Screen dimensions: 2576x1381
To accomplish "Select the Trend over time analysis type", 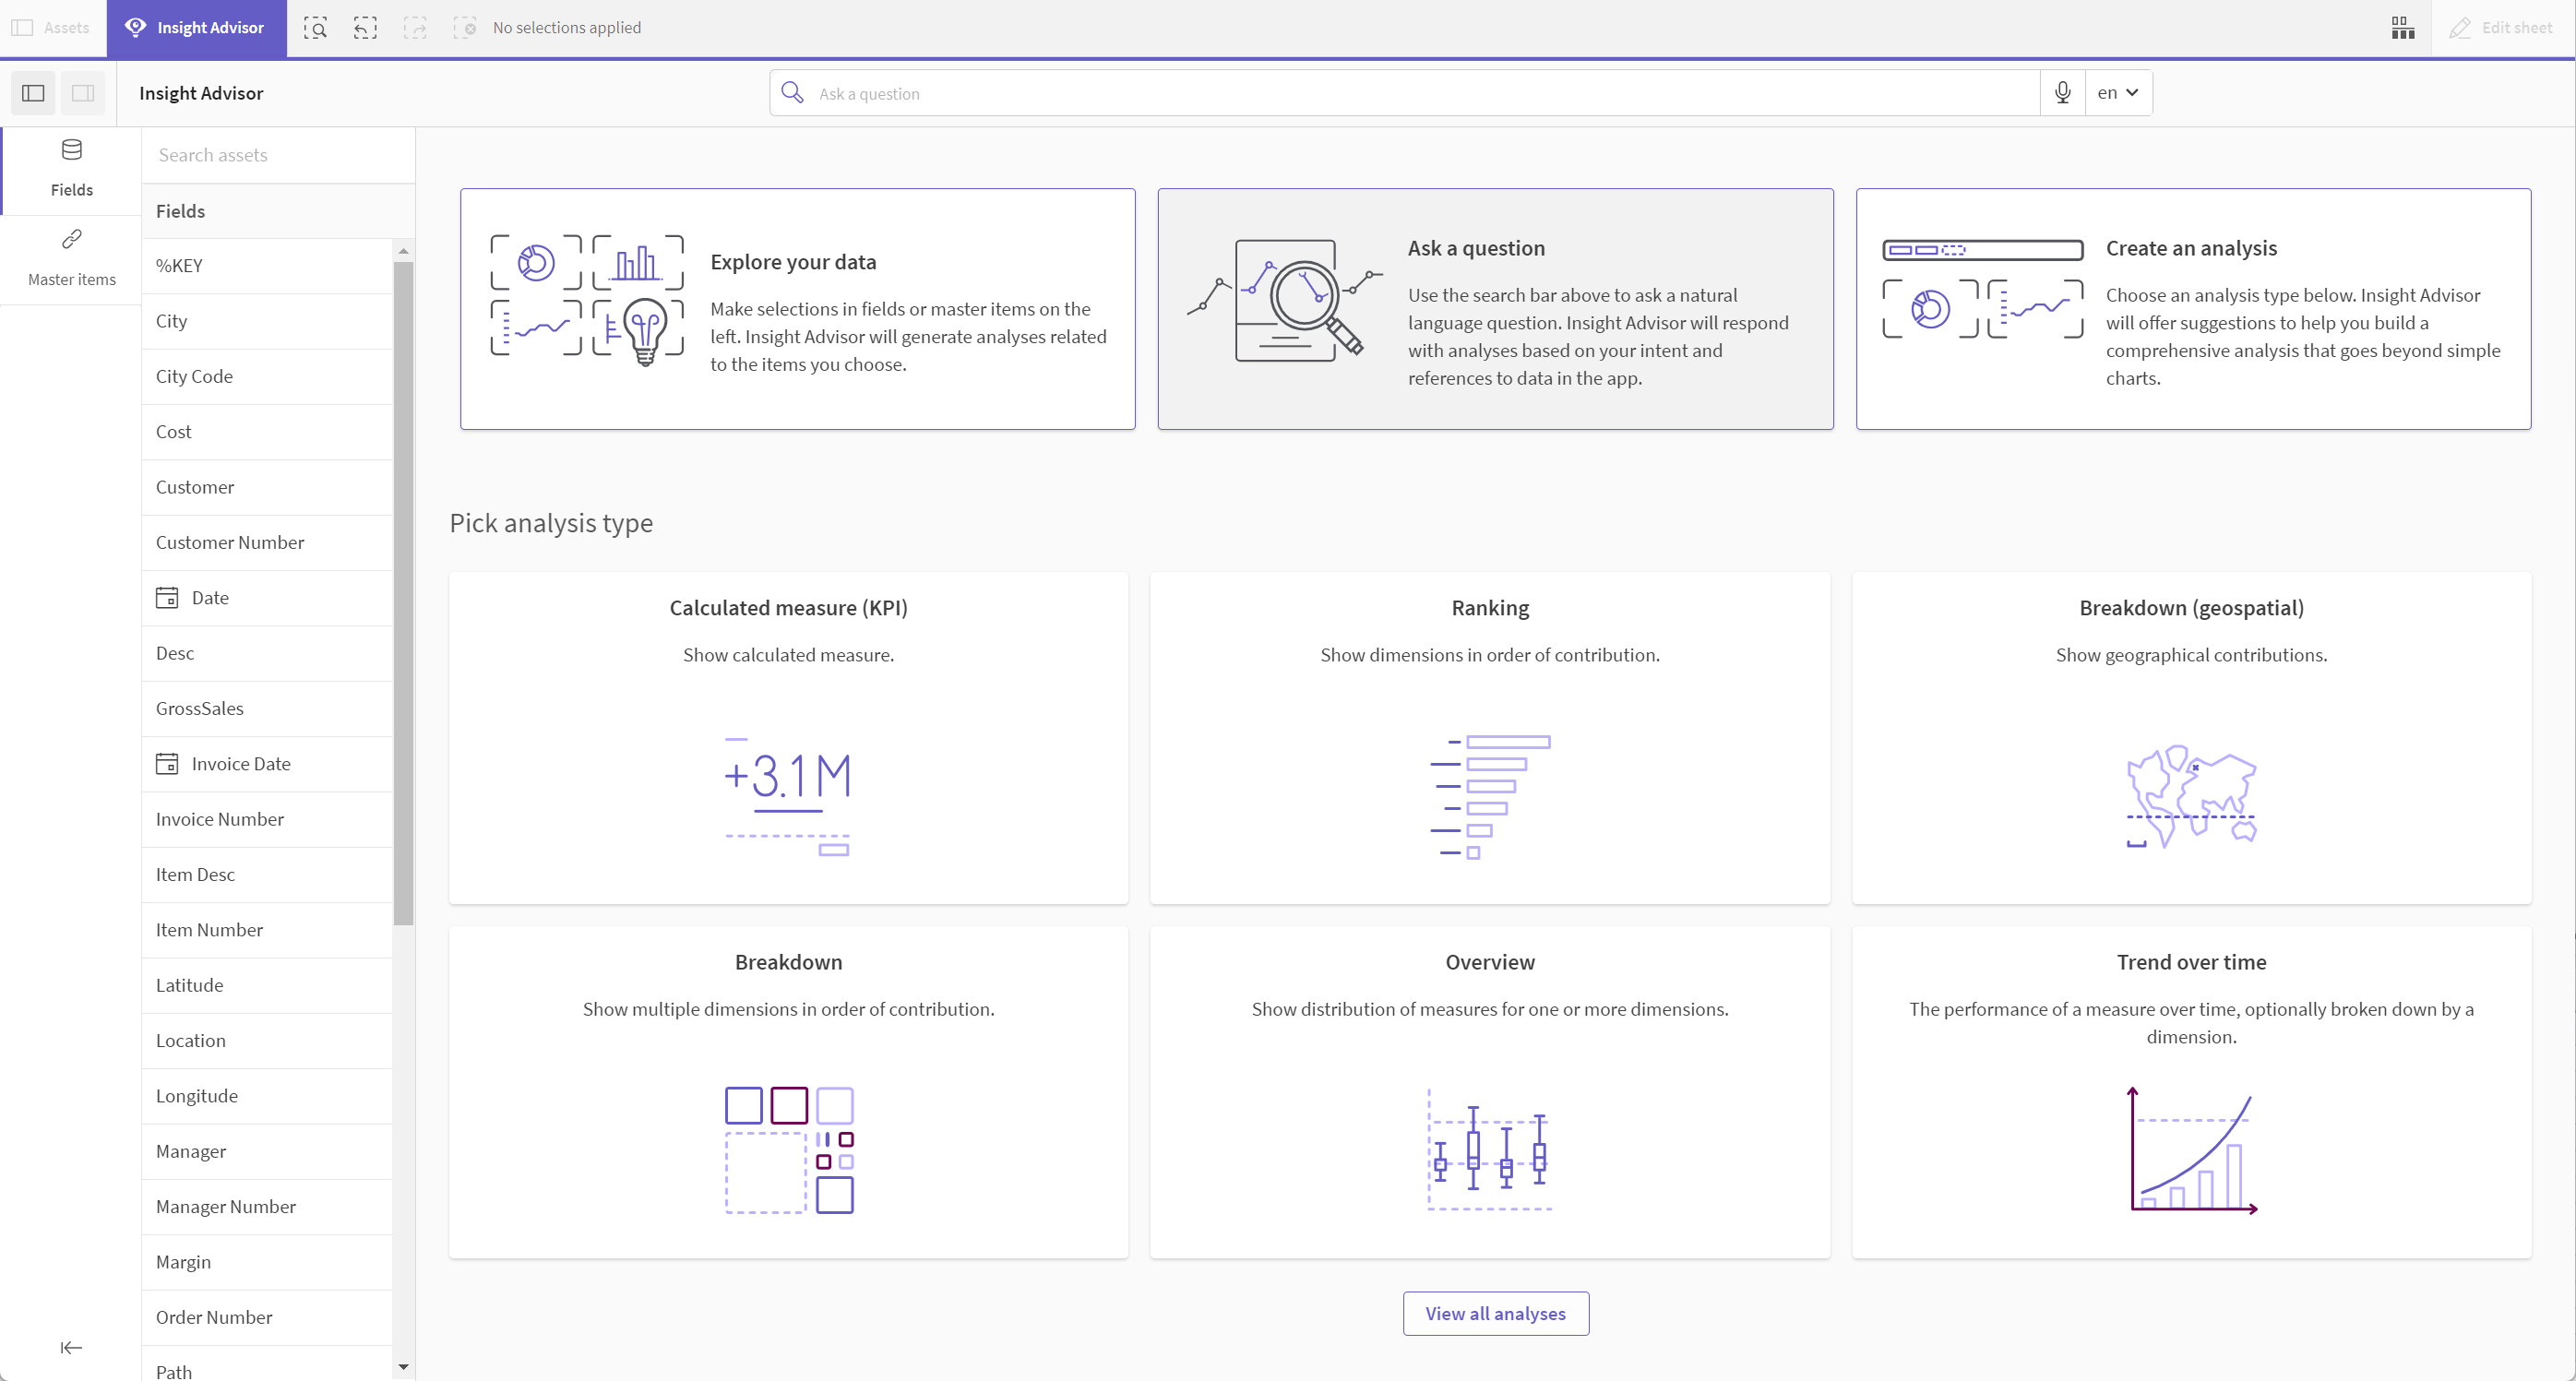I will point(2191,1089).
